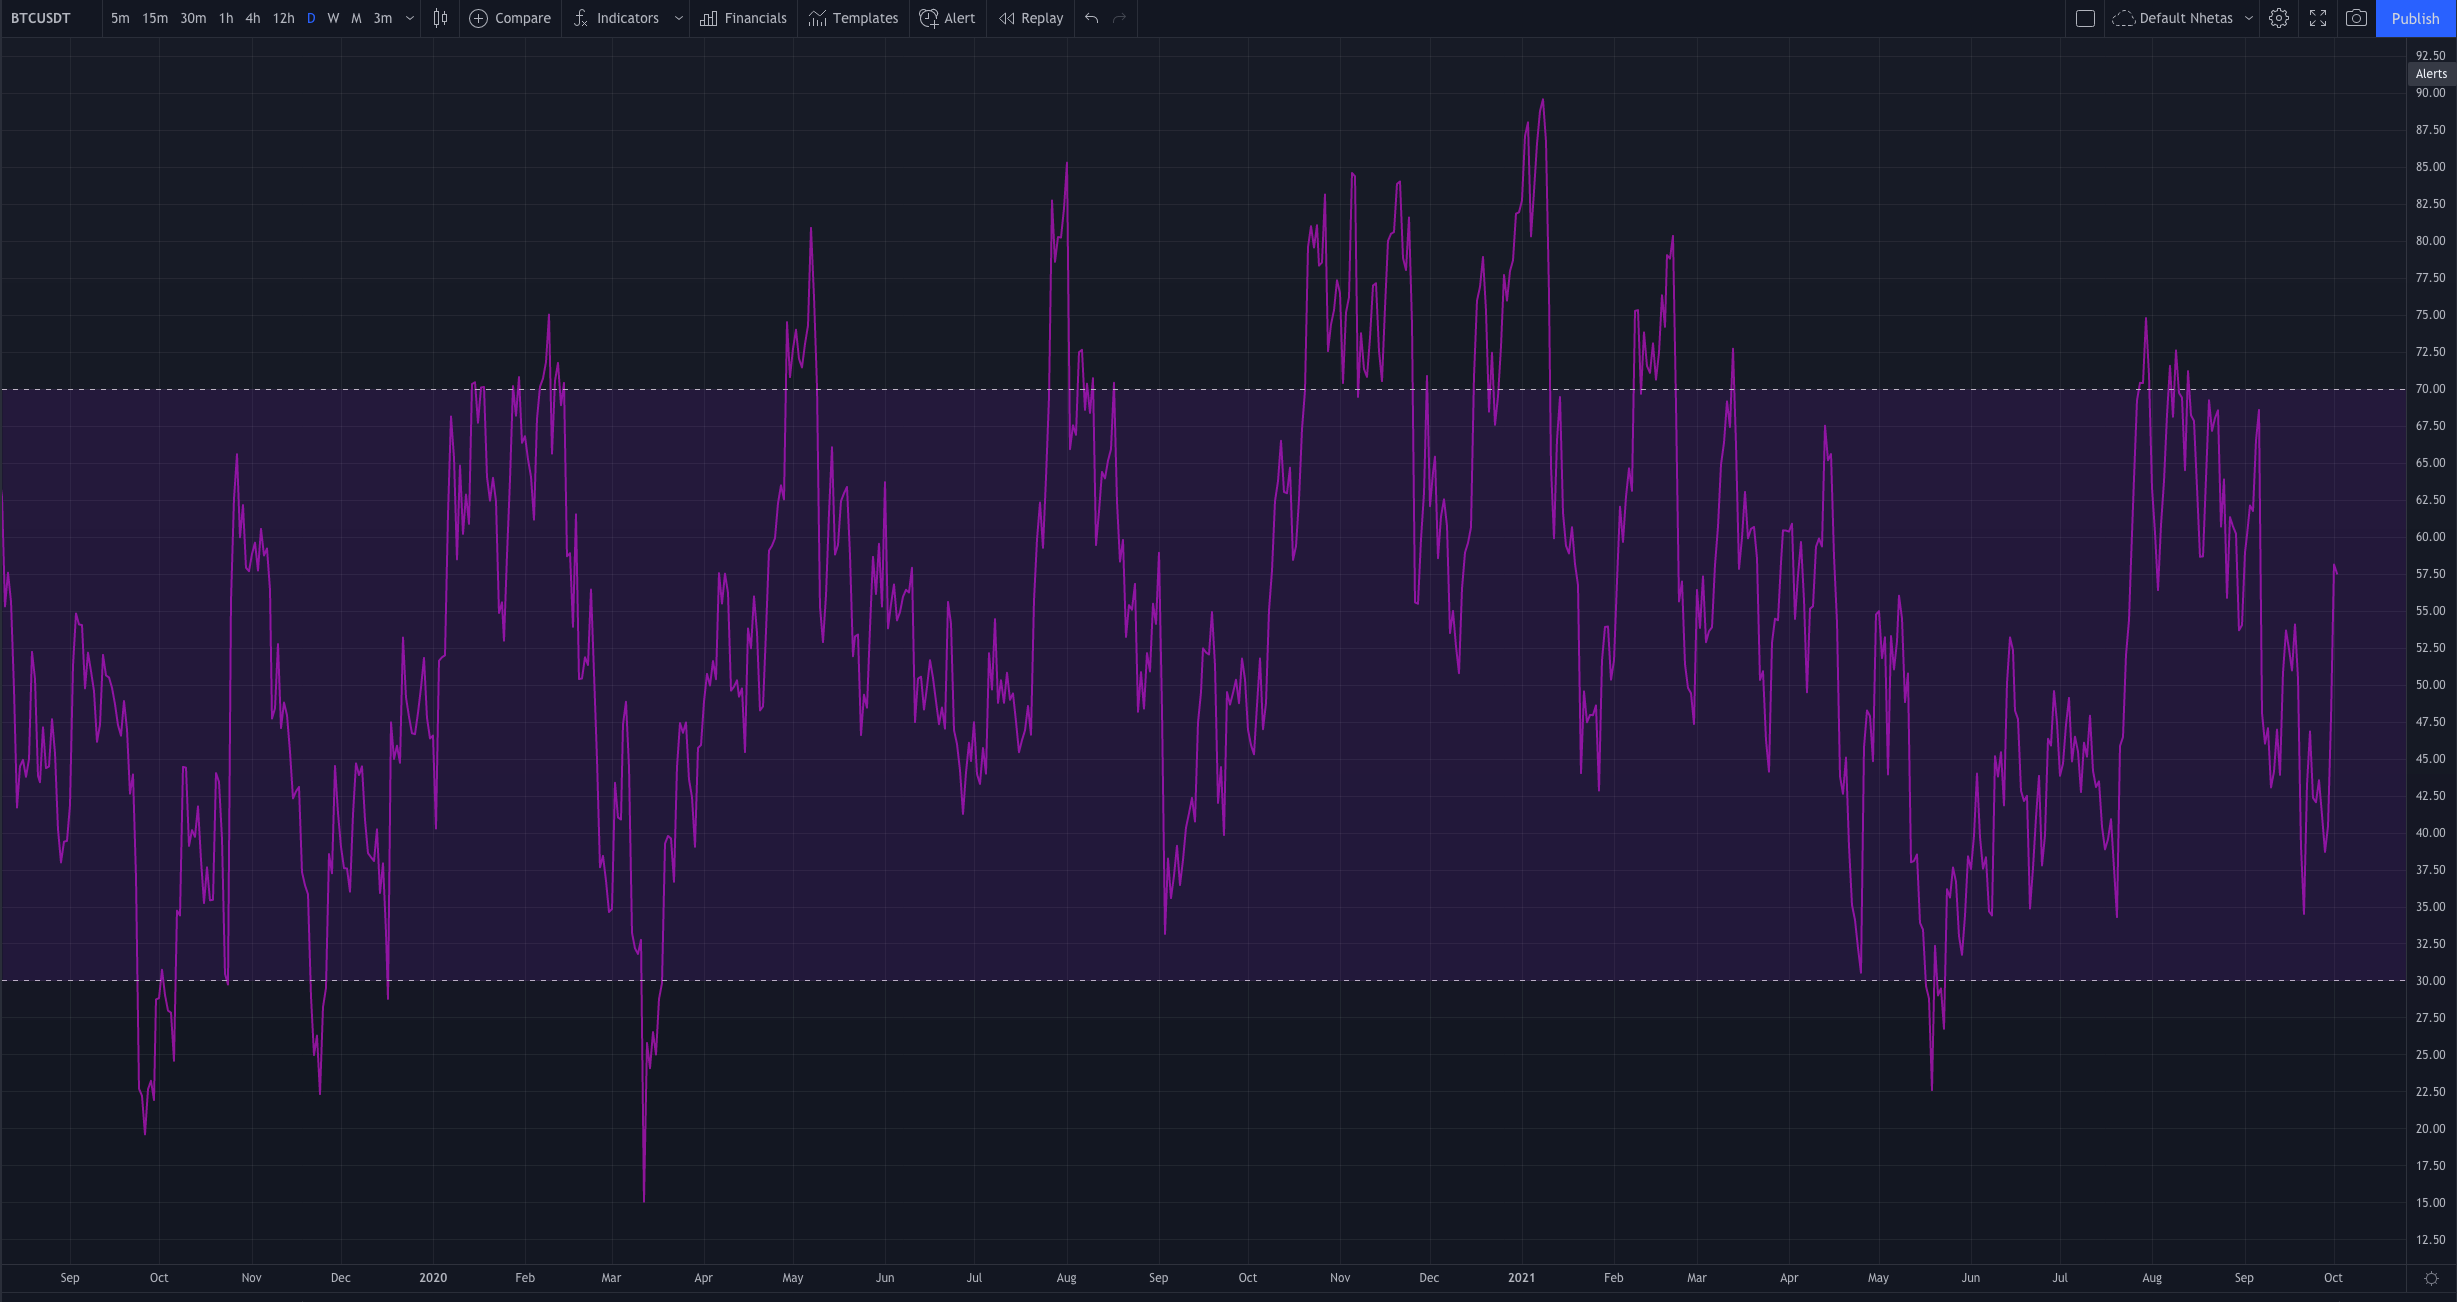Open the Financials menu

[x=743, y=18]
